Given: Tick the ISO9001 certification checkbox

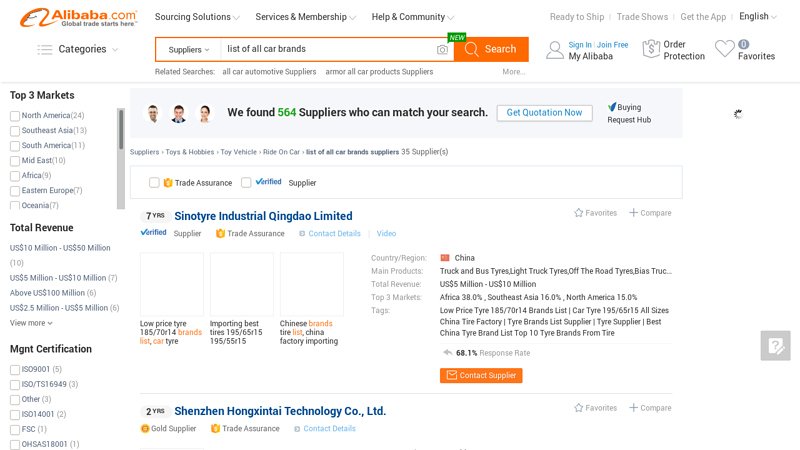Looking at the screenshot, I should coord(15,370).
